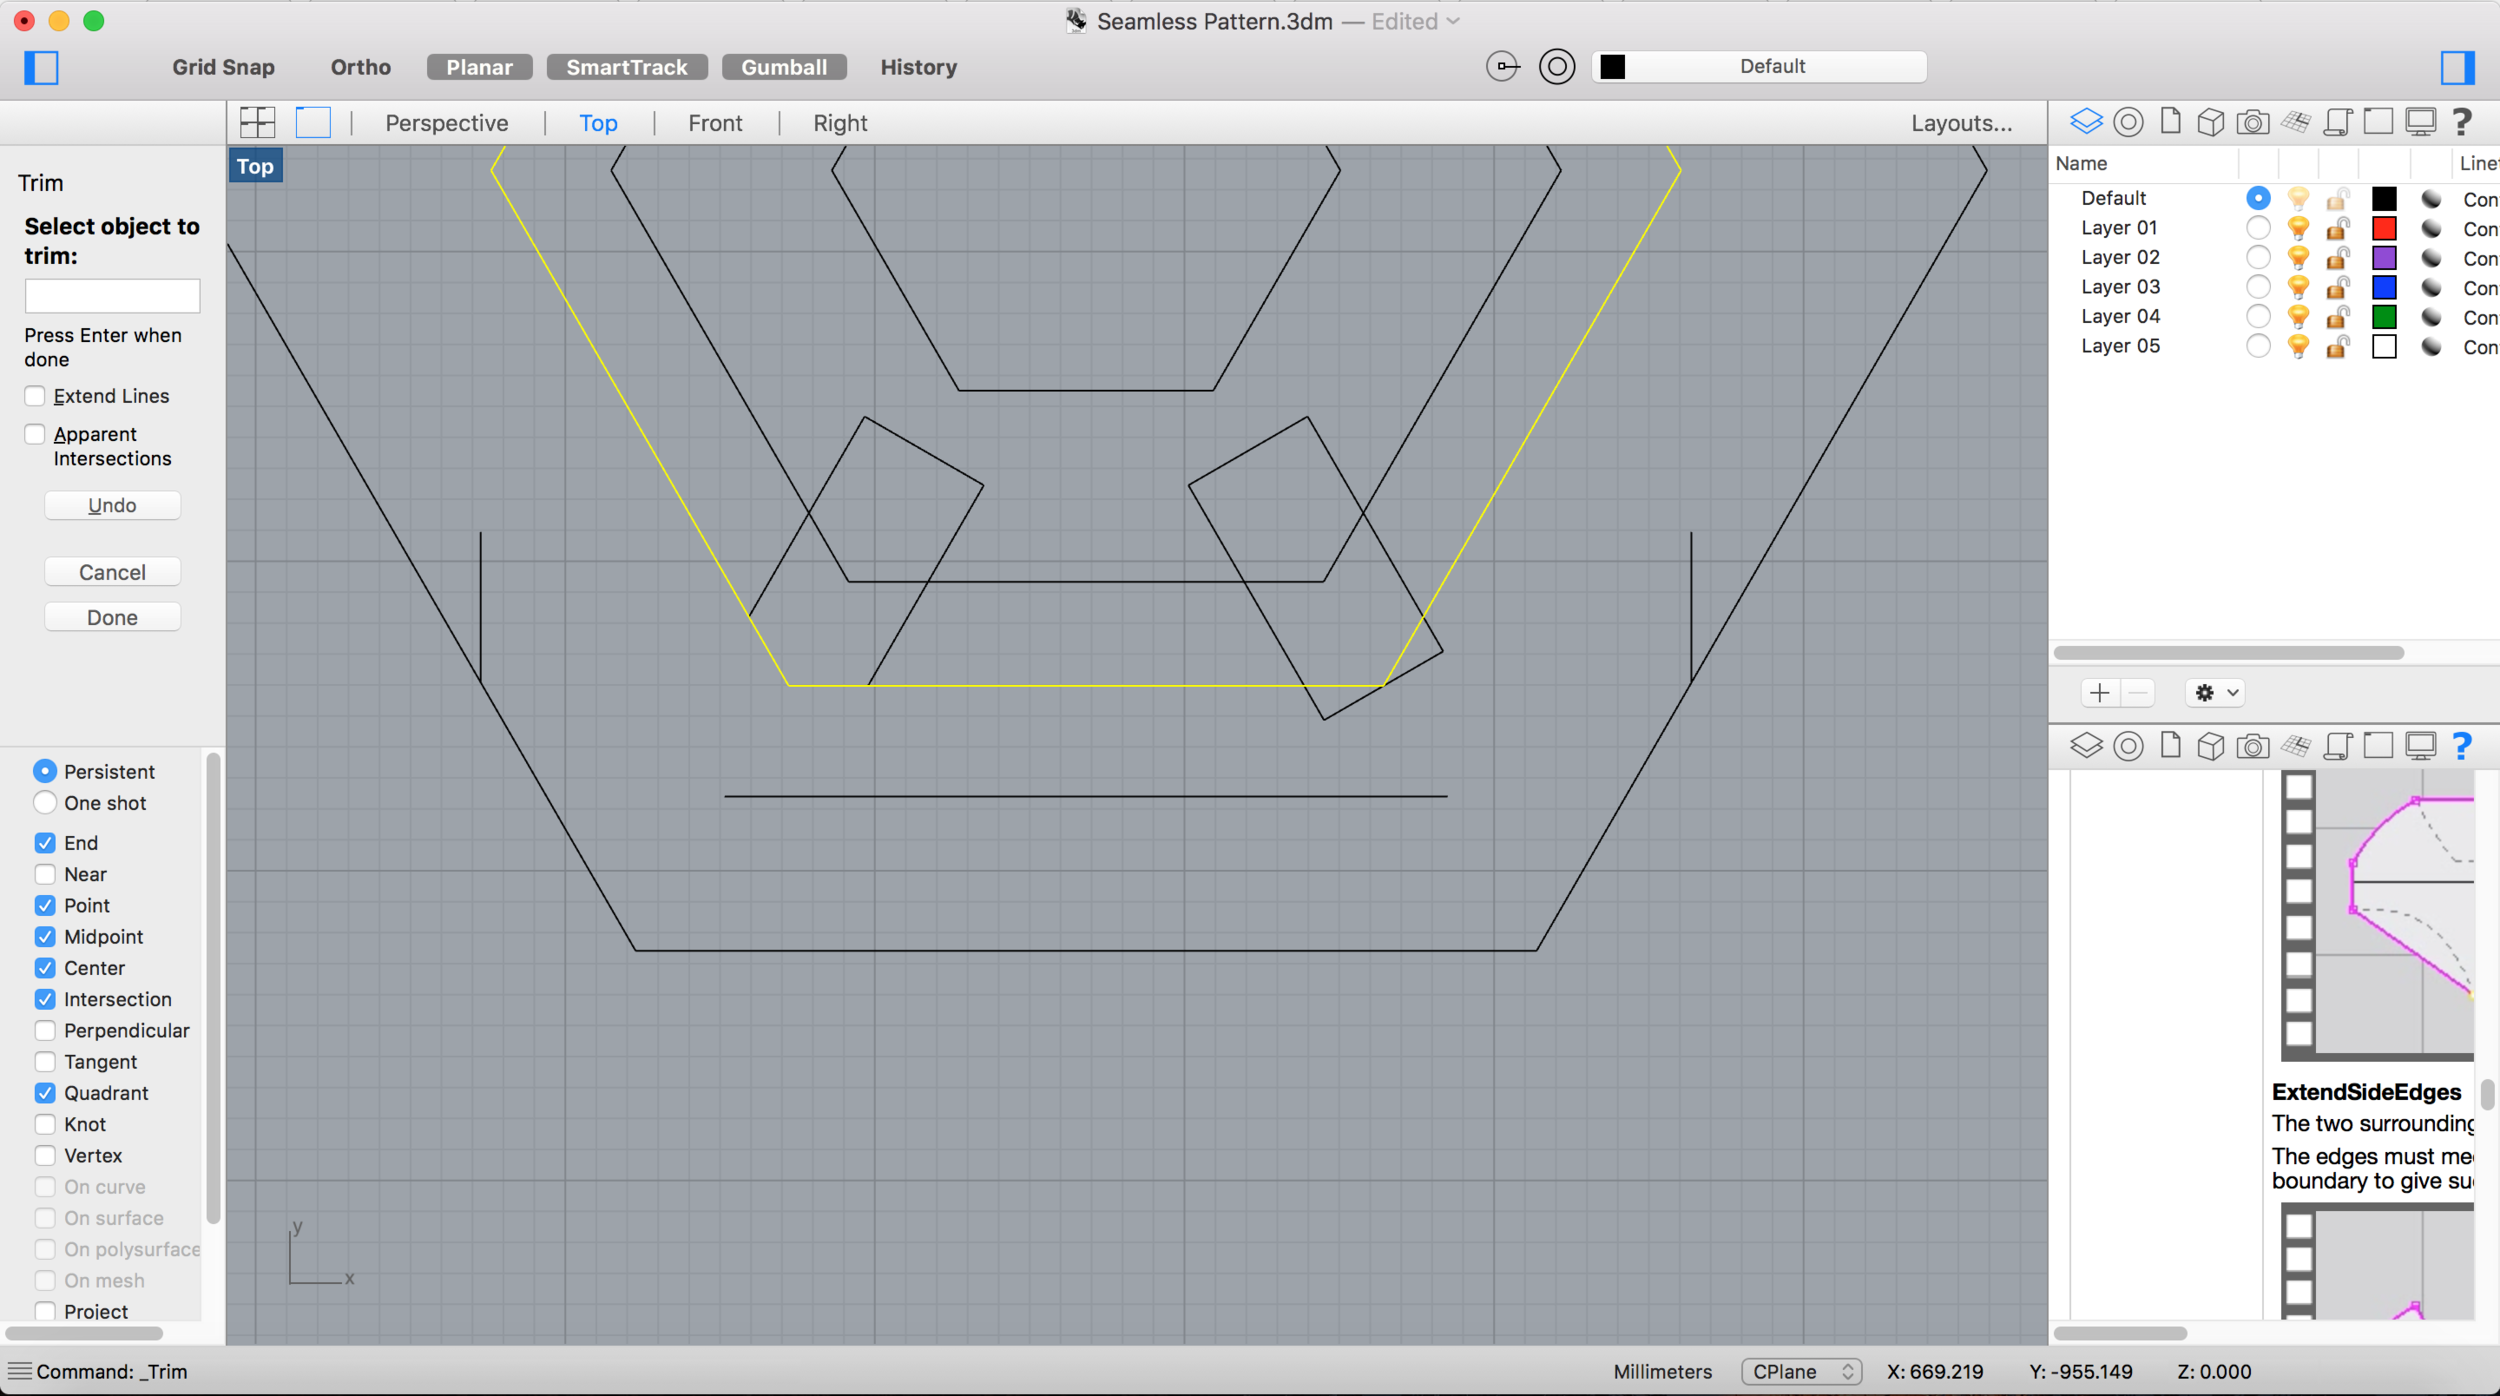Toggle the right sidebar panel icon
Image resolution: width=2500 pixels, height=1396 pixels.
2457,67
